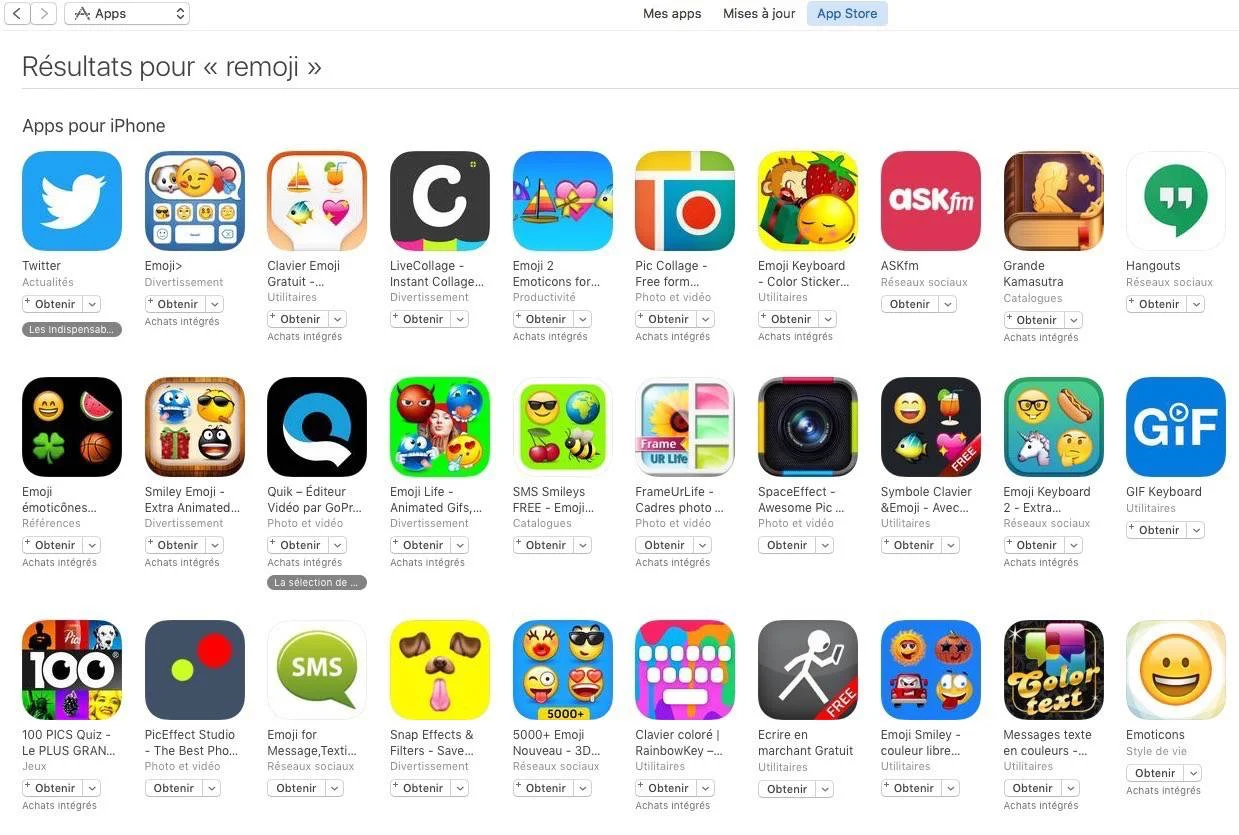The image size is (1239, 835).
Task: Switch to the Mes apps tab
Action: pyautogui.click(x=672, y=14)
